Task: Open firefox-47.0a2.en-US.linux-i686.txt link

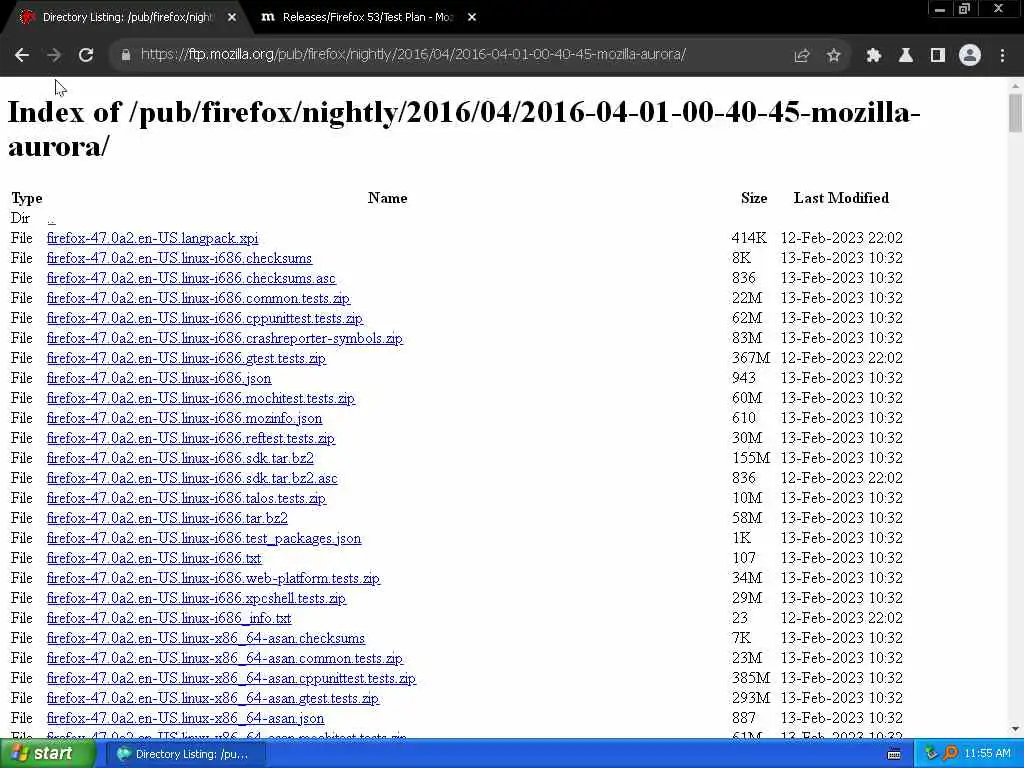Action: 154,558
